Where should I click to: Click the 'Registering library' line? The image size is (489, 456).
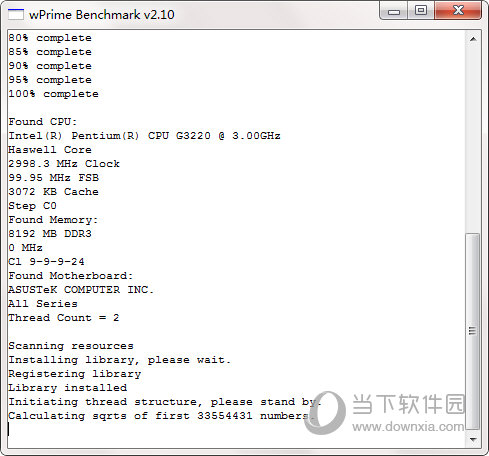point(75,374)
